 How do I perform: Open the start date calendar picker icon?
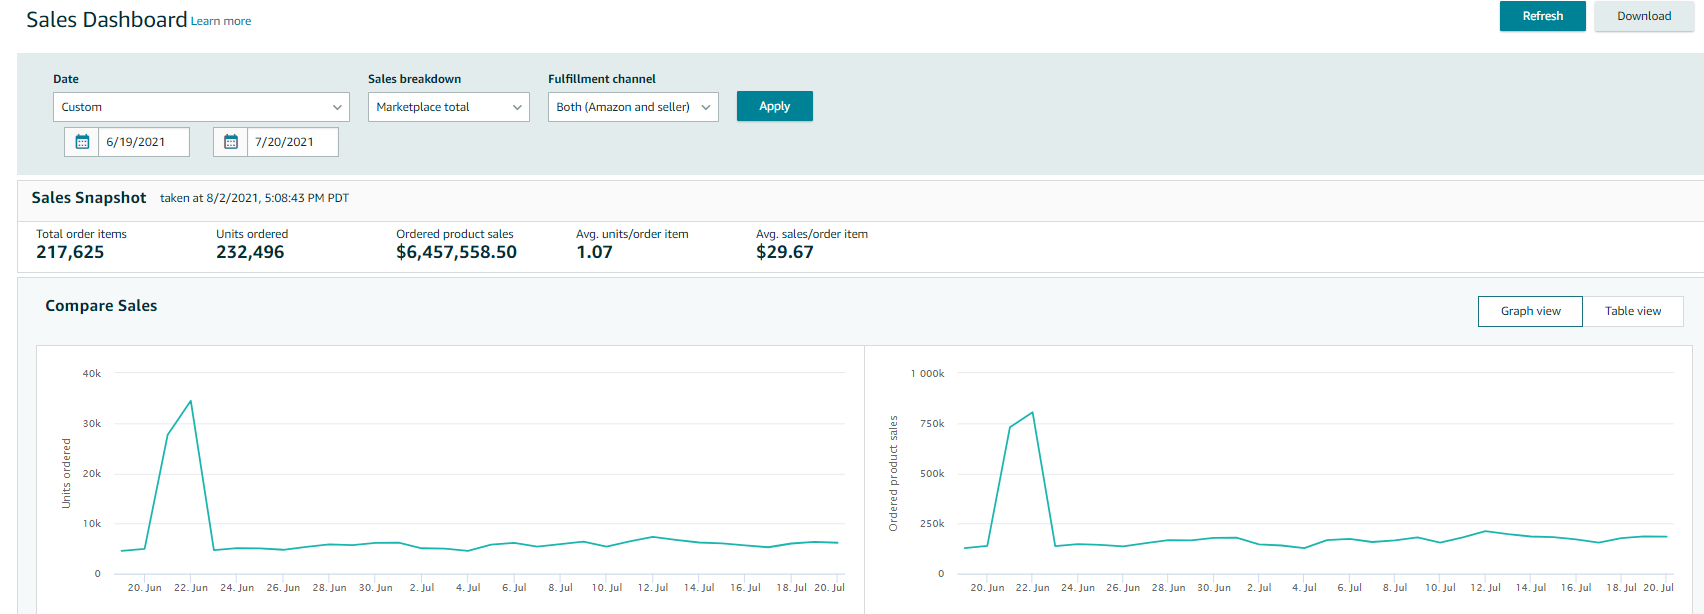[x=82, y=142]
